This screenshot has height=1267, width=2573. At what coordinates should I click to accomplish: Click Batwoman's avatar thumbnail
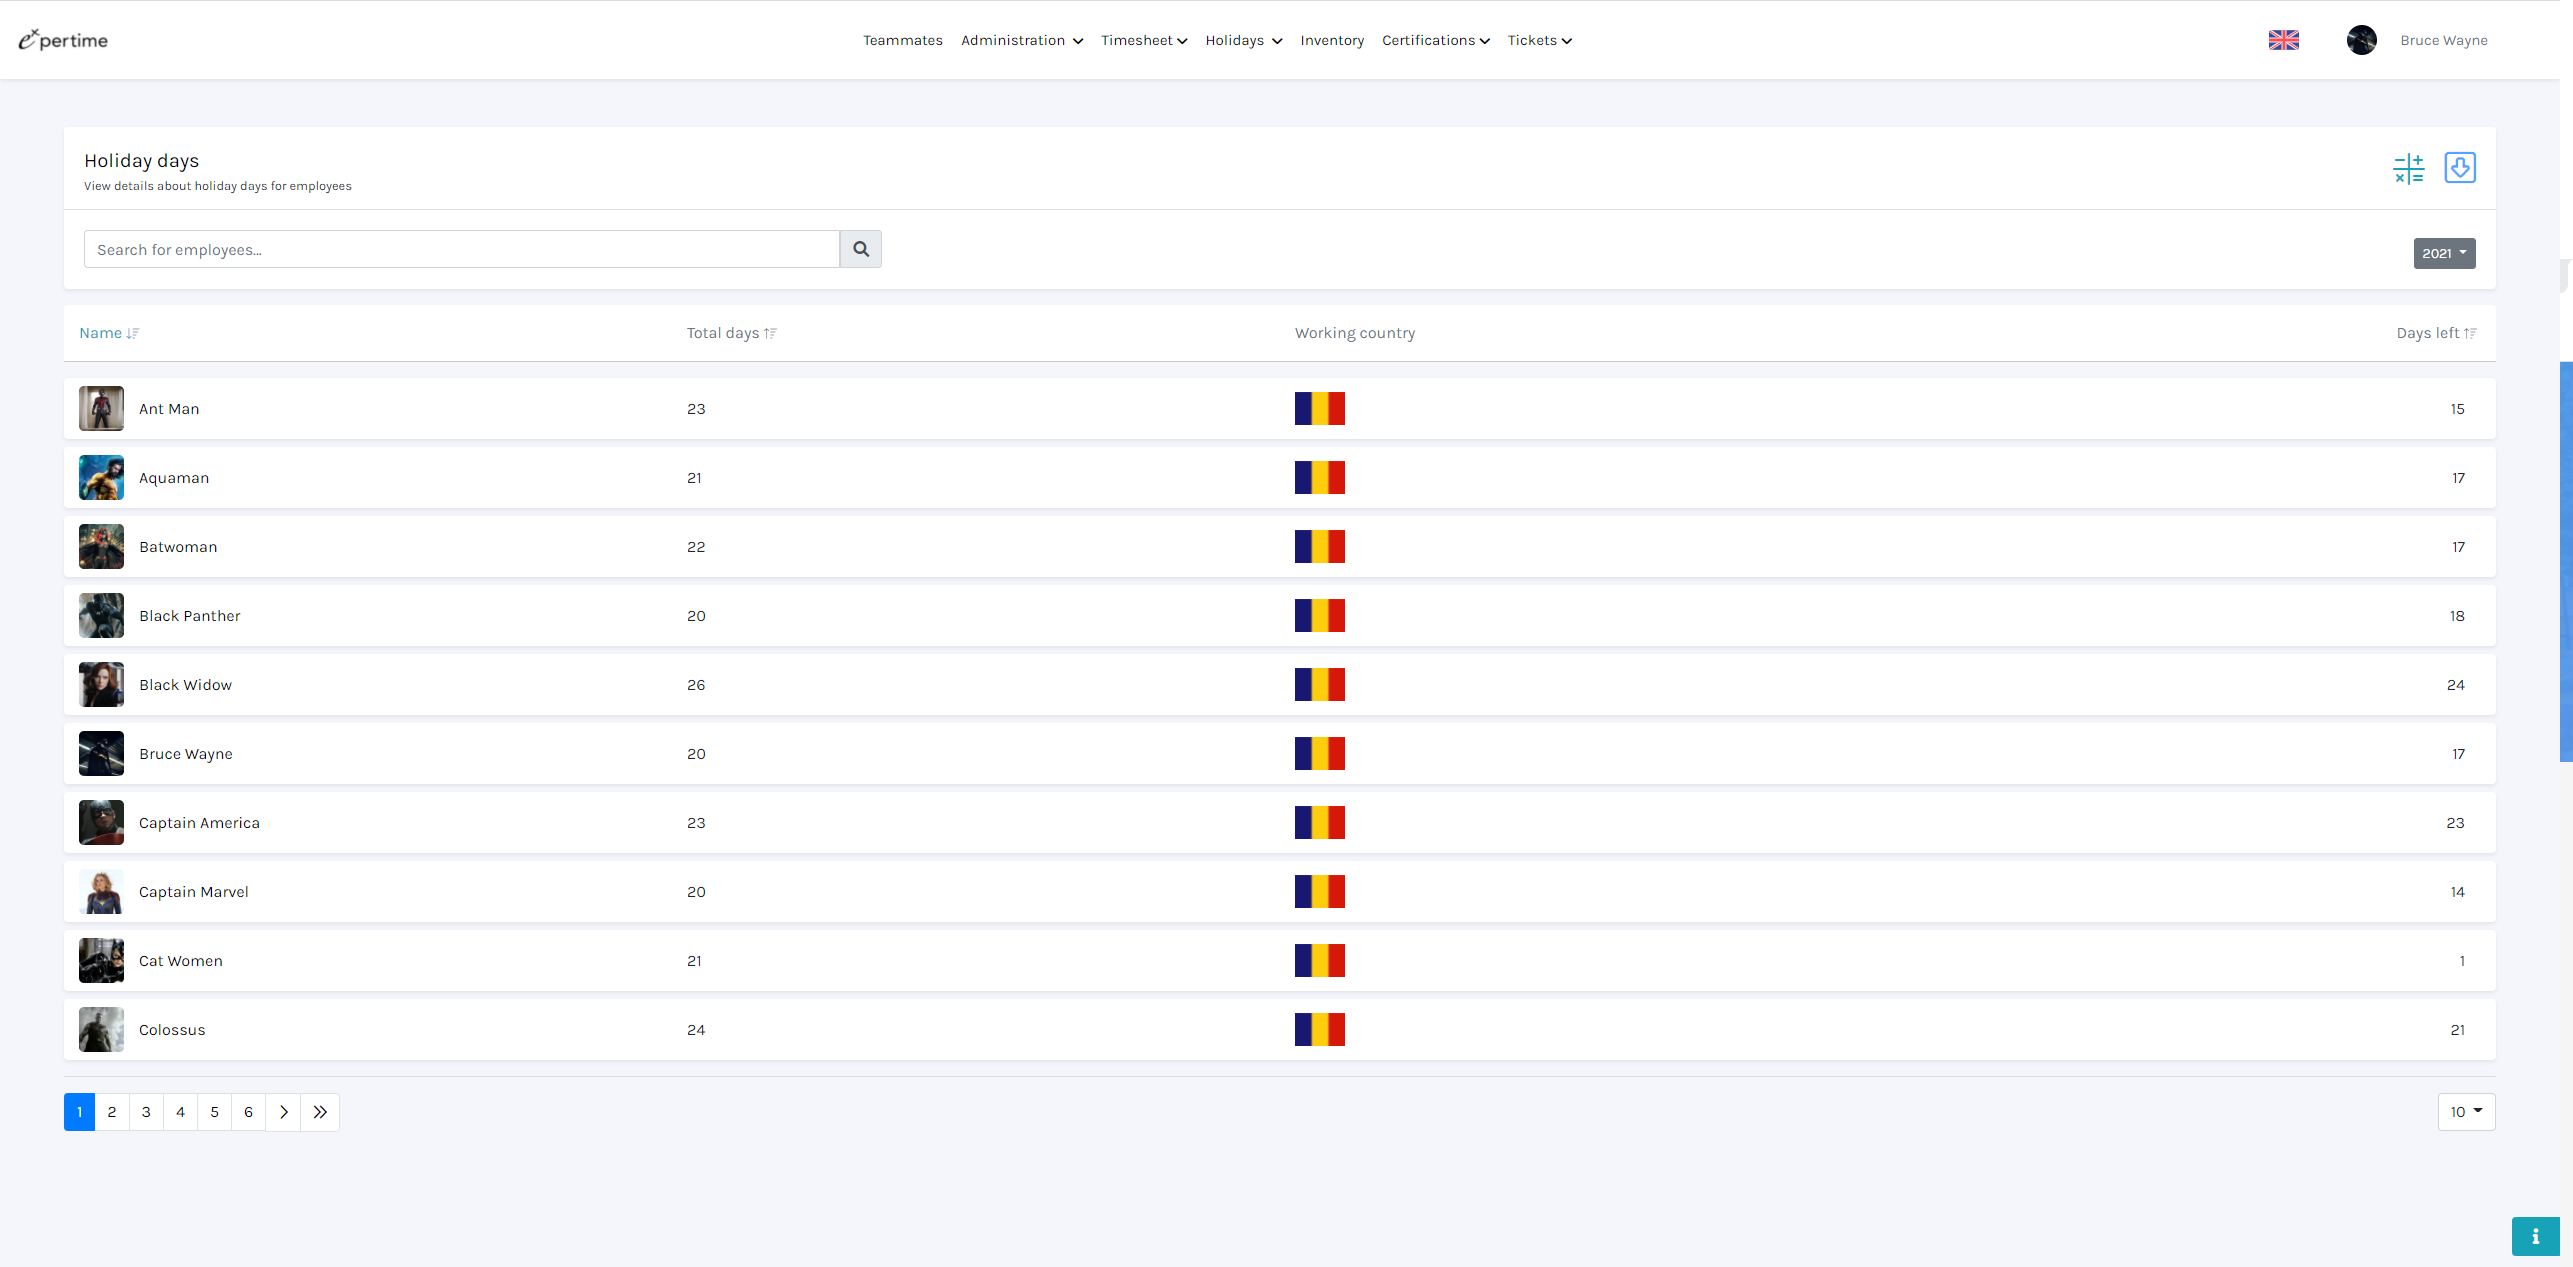[101, 546]
